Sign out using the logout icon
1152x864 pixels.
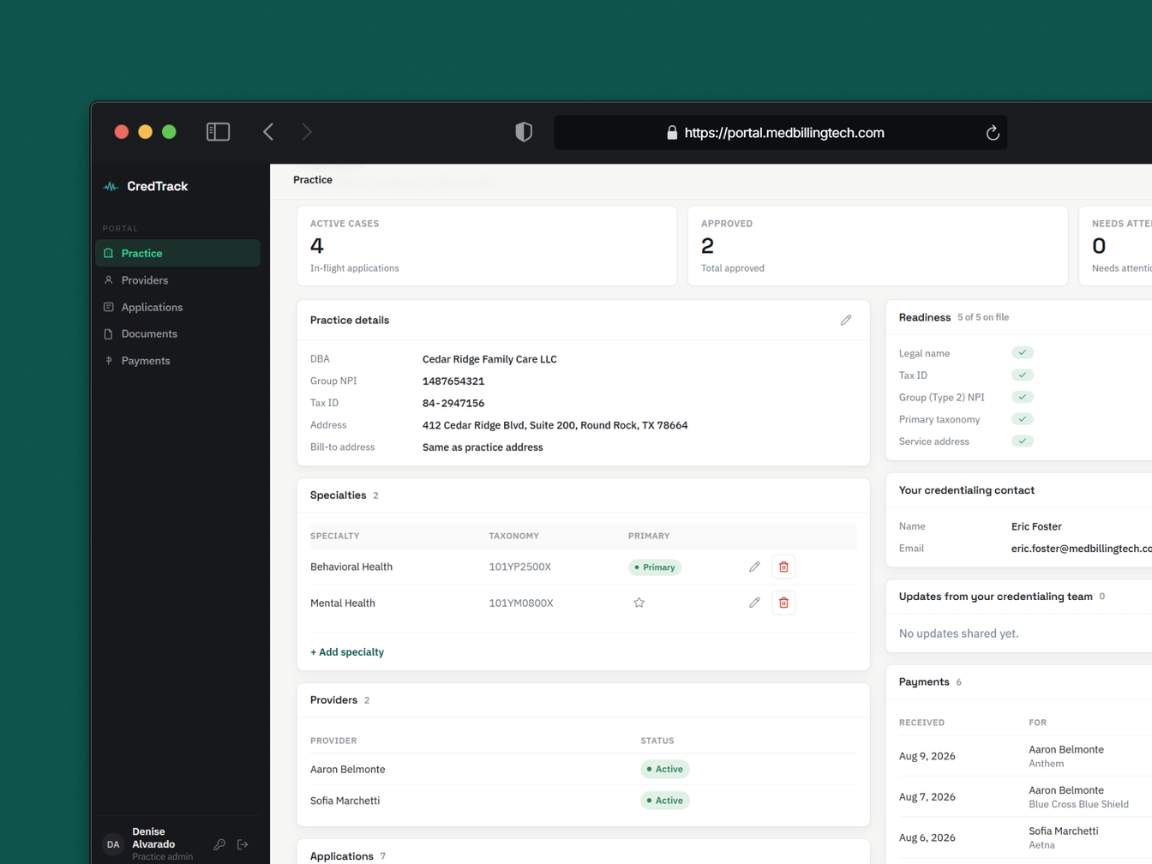(242, 844)
